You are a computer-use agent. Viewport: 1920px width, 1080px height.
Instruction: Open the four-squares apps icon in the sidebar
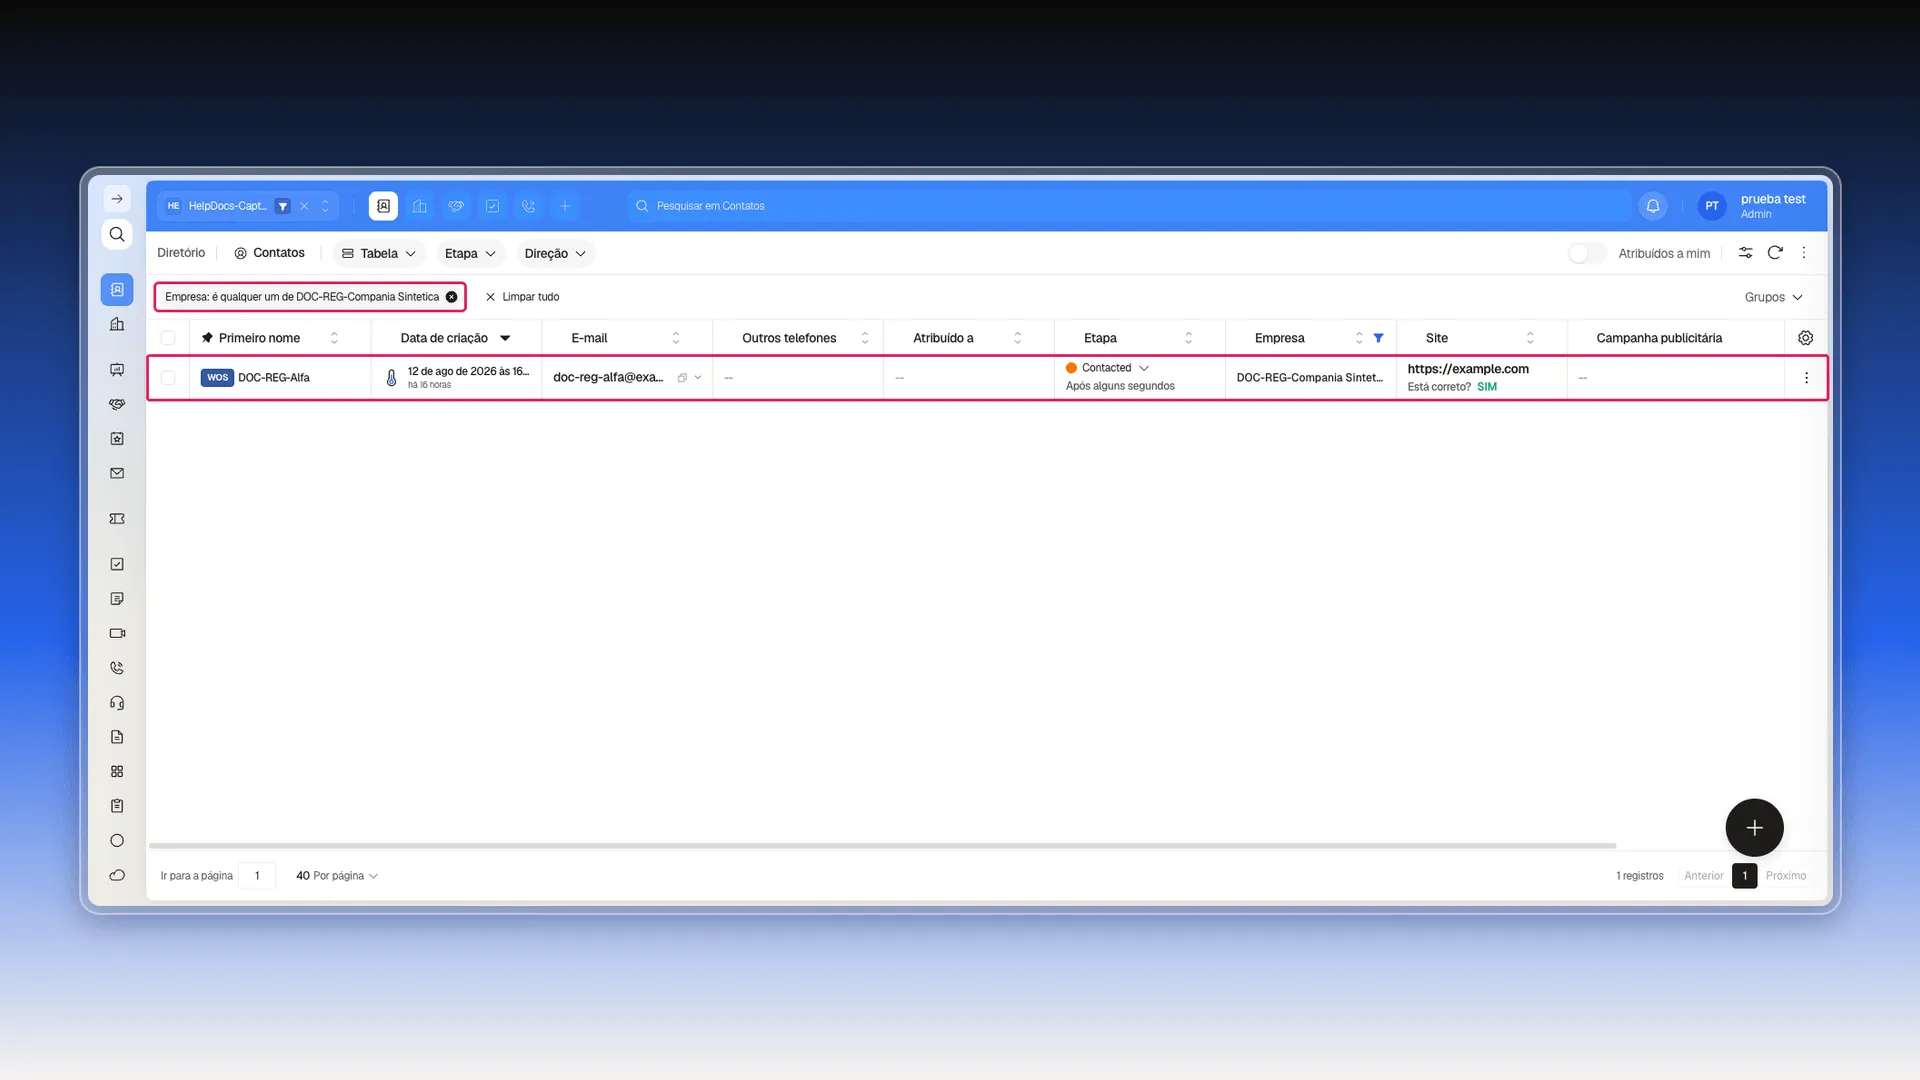(117, 772)
